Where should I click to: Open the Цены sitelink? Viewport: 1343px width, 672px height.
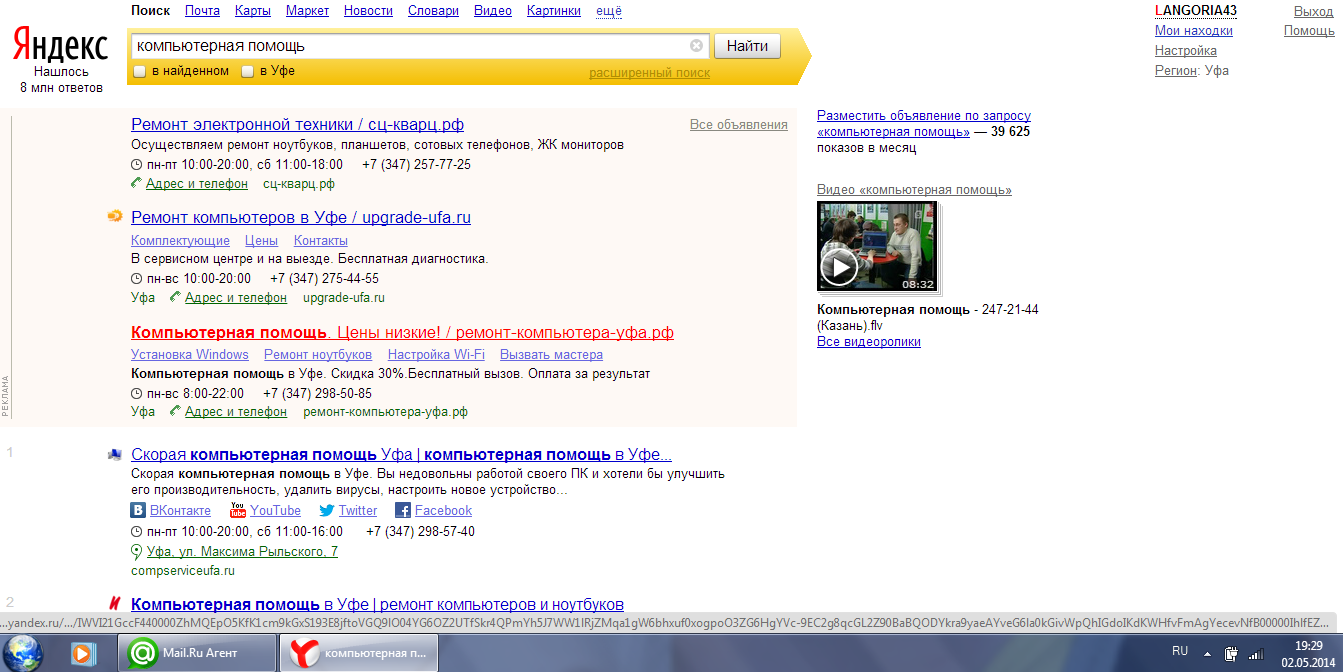pyautogui.click(x=261, y=241)
